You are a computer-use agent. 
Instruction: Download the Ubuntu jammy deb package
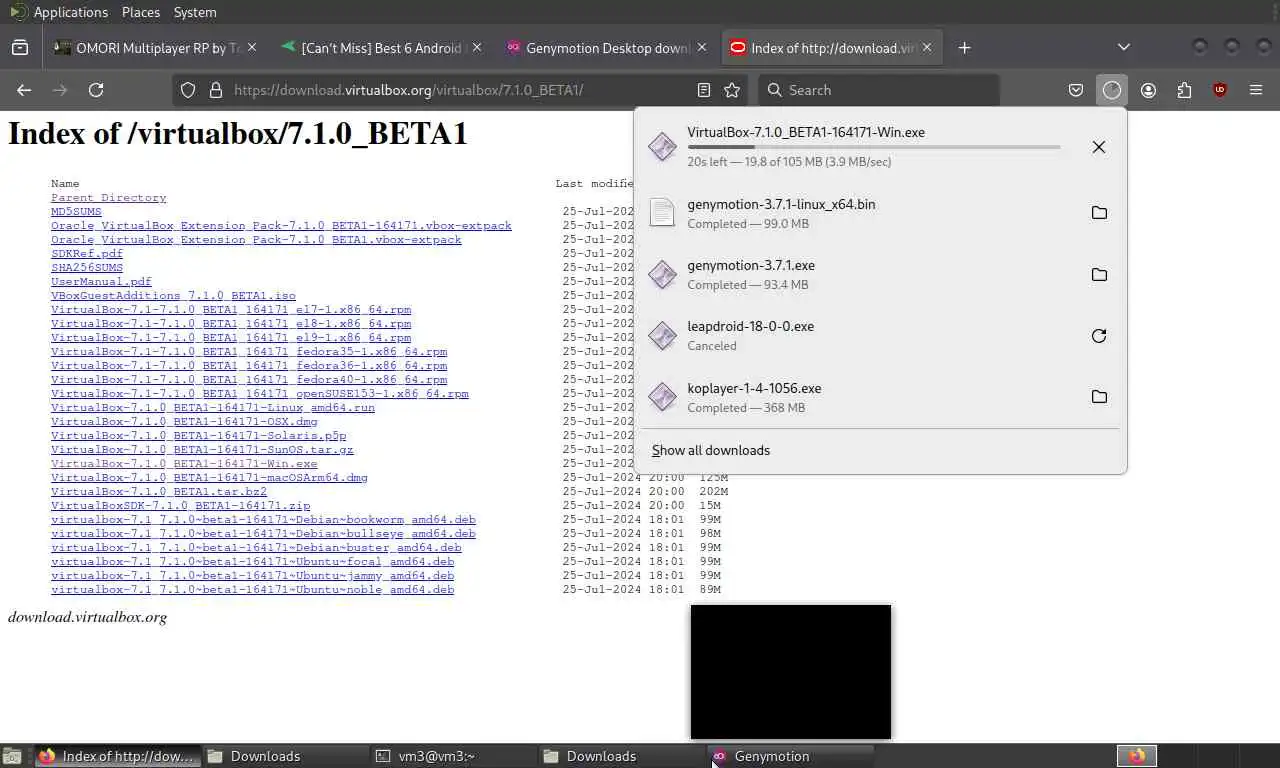click(252, 576)
